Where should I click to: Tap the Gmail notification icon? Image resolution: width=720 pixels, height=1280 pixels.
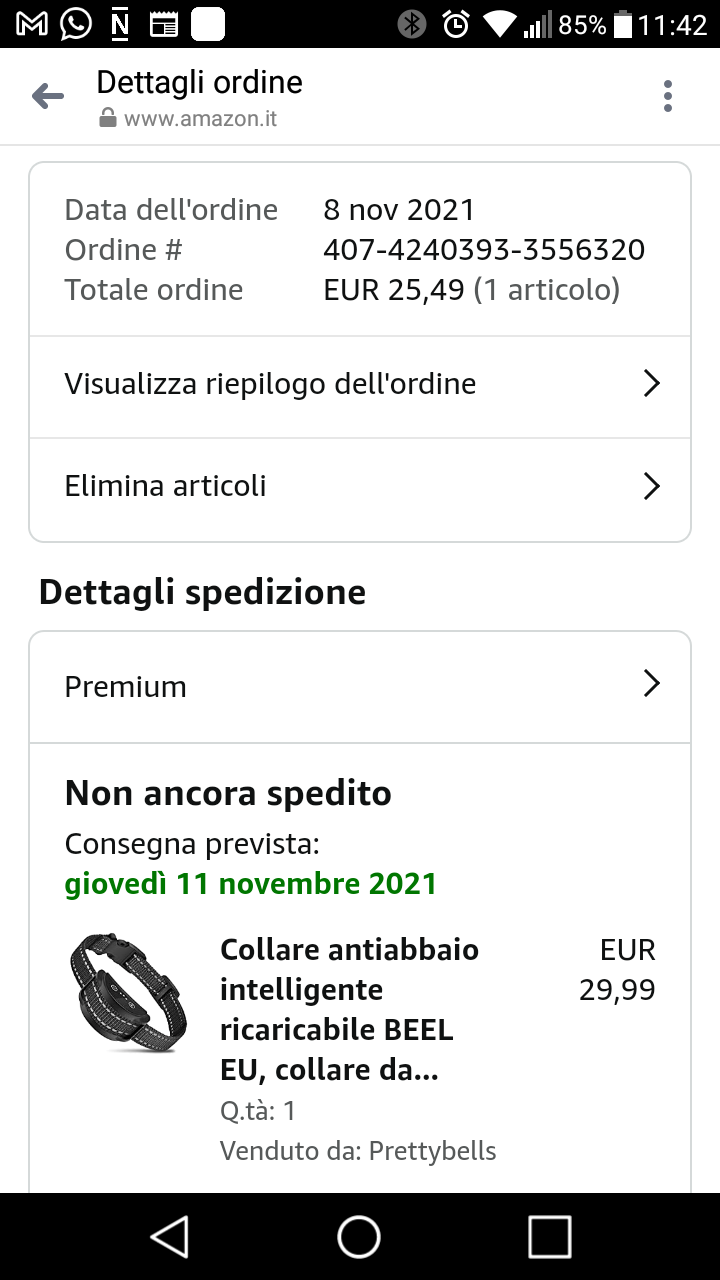coord(32,24)
